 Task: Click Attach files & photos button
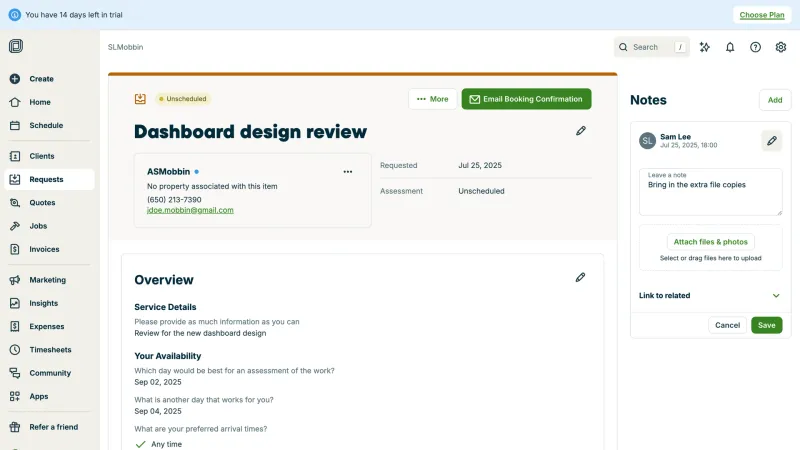(x=711, y=242)
